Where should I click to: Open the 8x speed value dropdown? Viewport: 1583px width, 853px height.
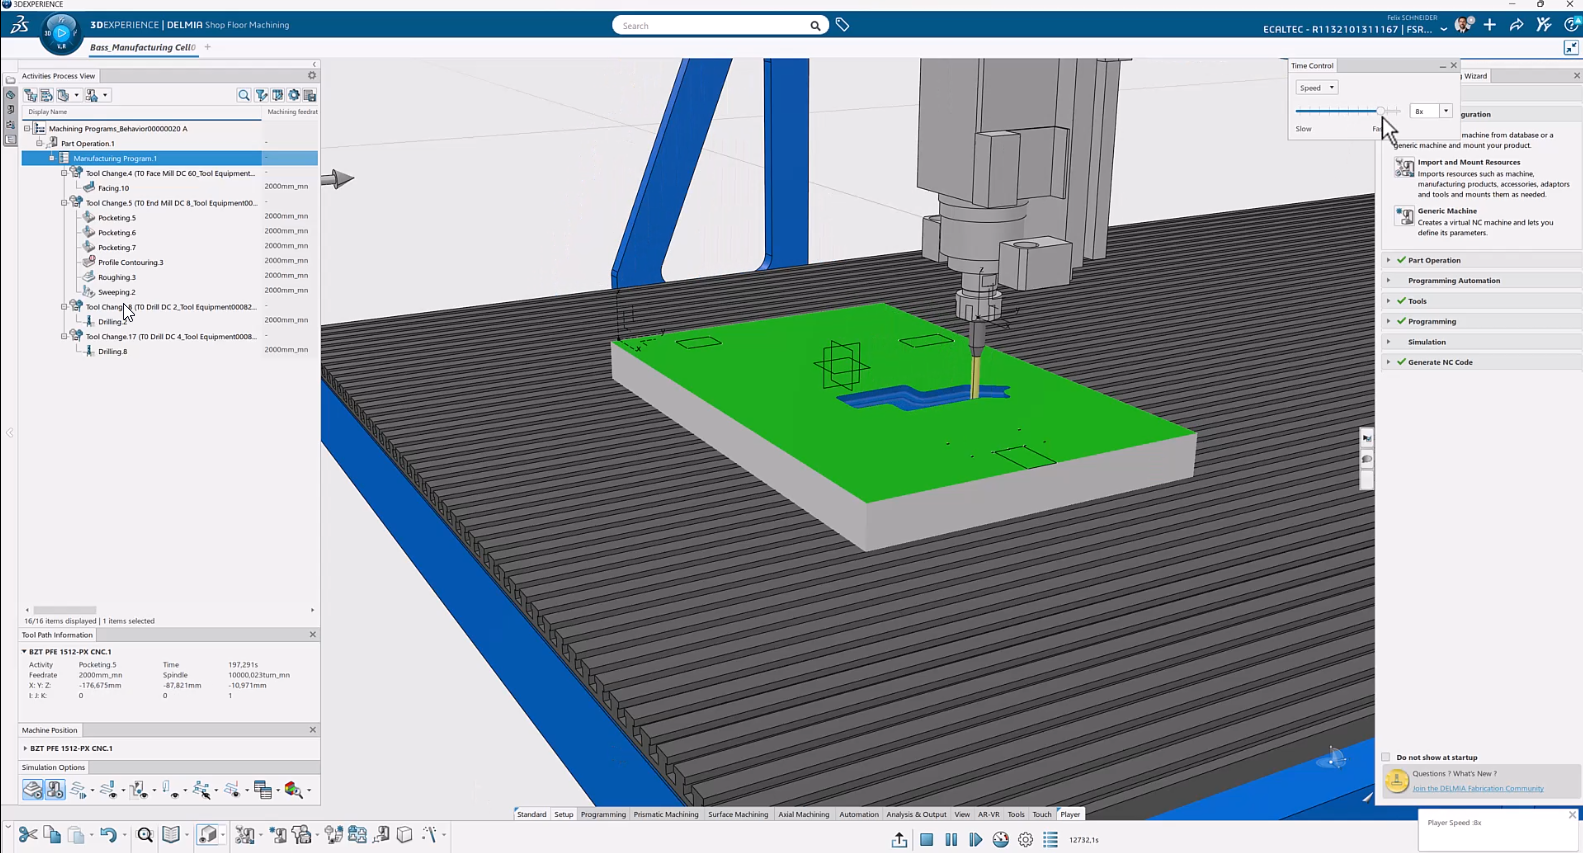pos(1445,111)
